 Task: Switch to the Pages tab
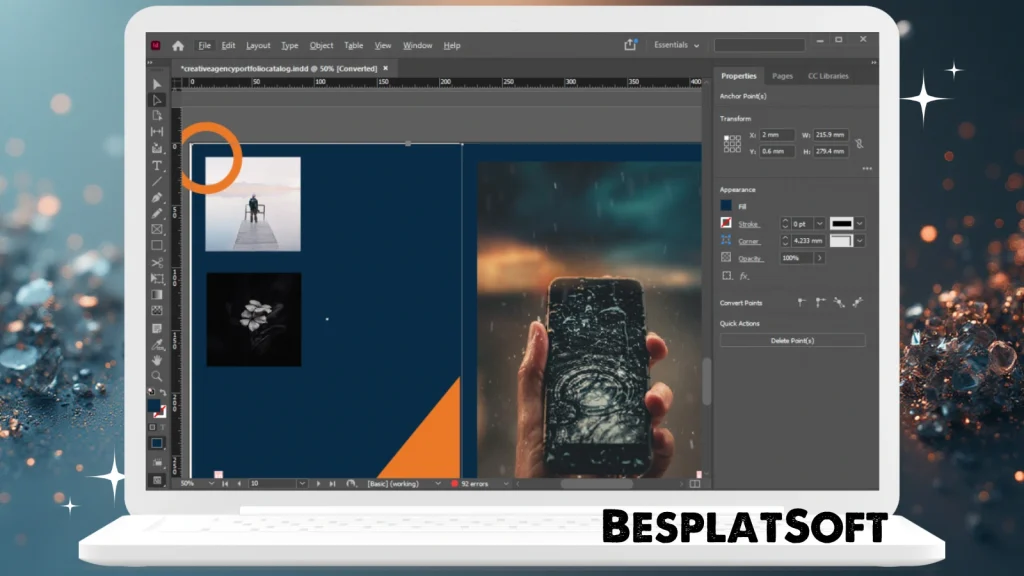tap(782, 76)
